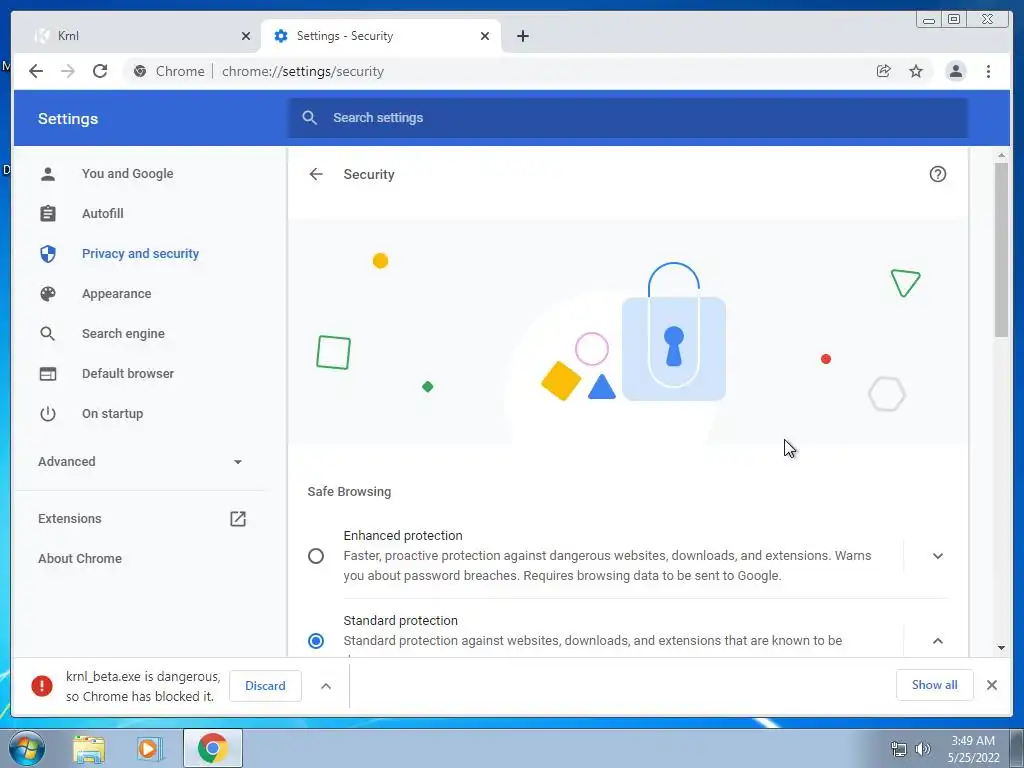
Task: Click the krnl_beta.exe is dangerous message
Action: [x=143, y=686]
